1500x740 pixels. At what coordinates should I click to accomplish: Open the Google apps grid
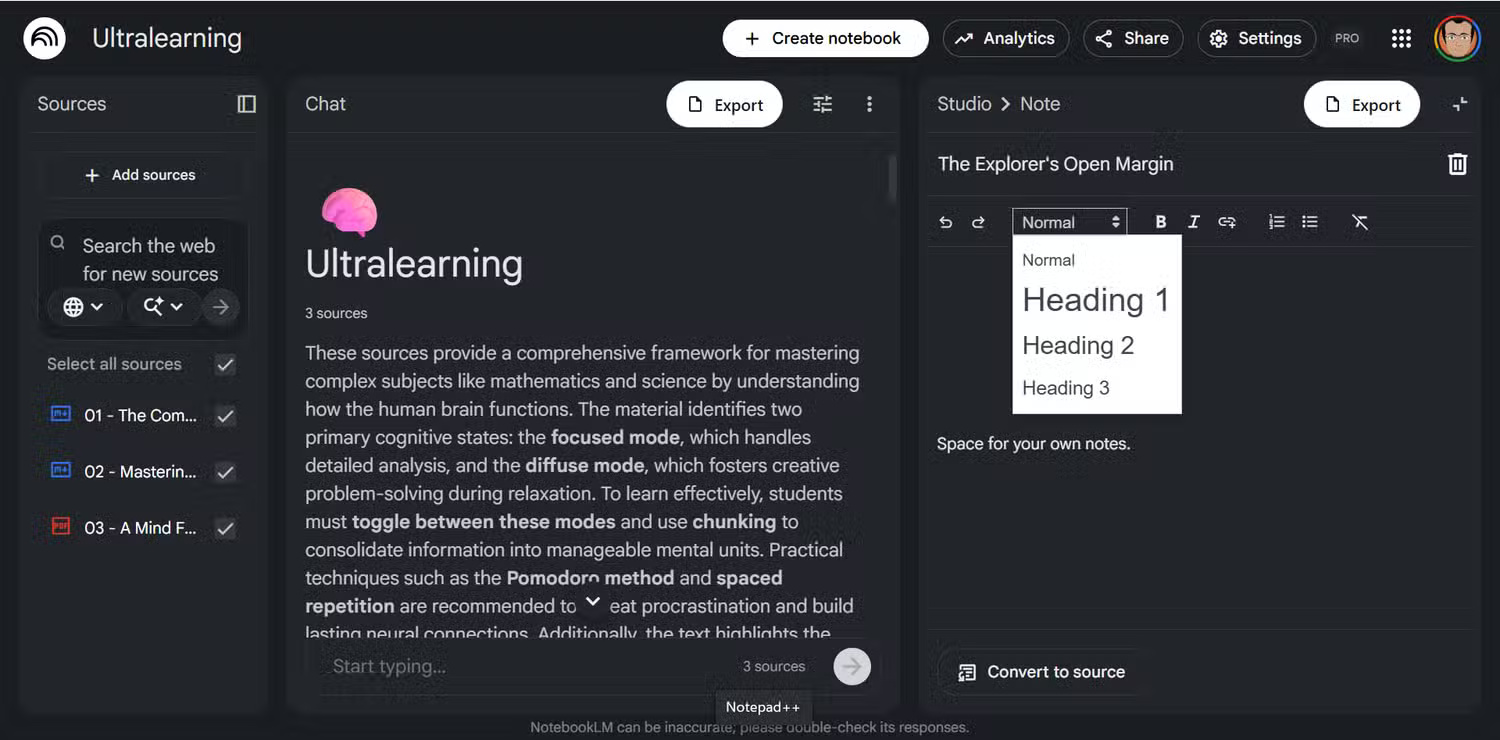tap(1401, 38)
